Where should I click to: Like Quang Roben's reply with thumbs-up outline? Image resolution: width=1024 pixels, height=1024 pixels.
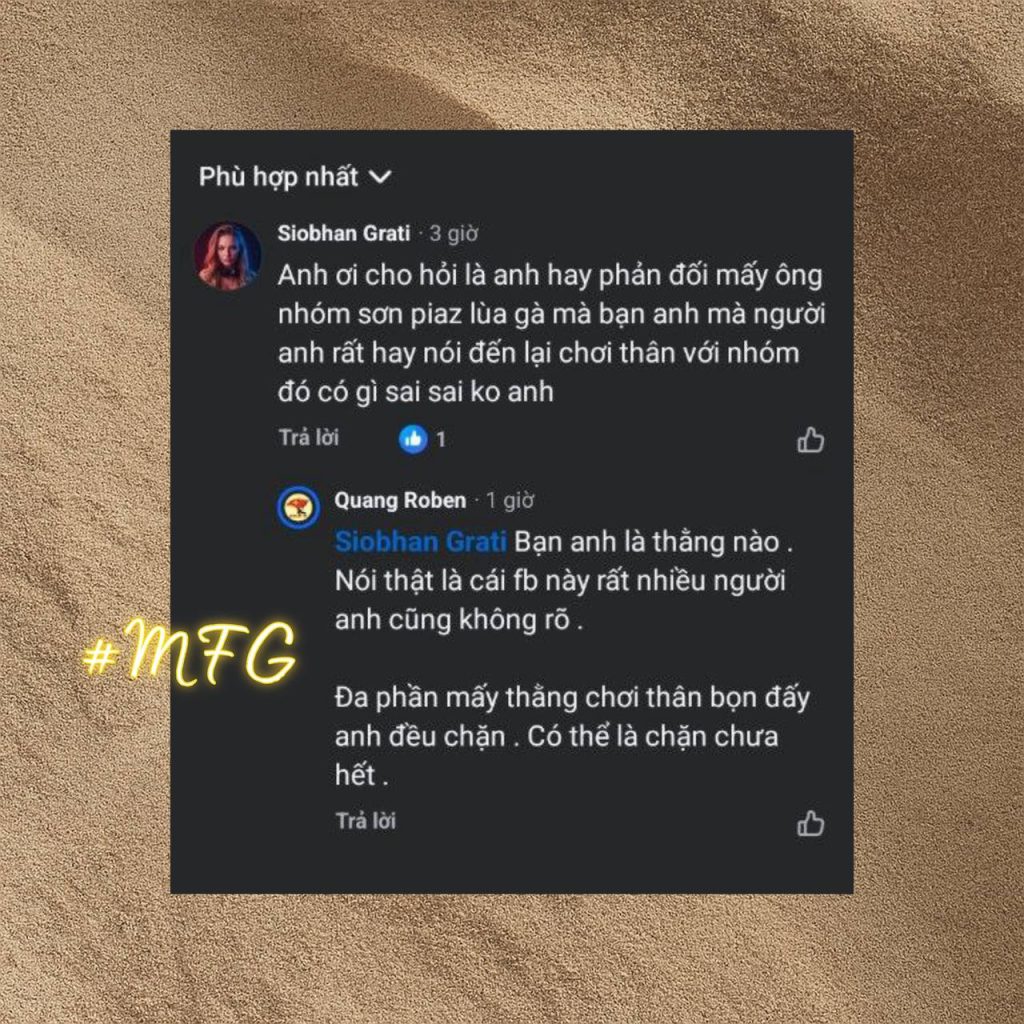coord(810,824)
